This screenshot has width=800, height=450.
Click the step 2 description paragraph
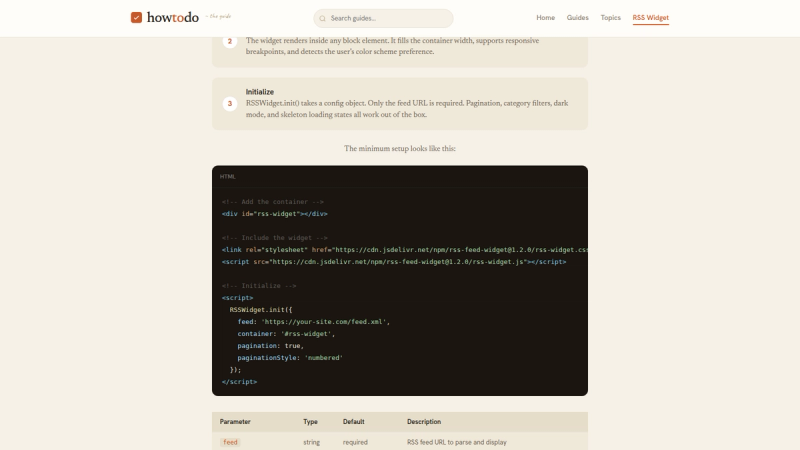tap(392, 46)
